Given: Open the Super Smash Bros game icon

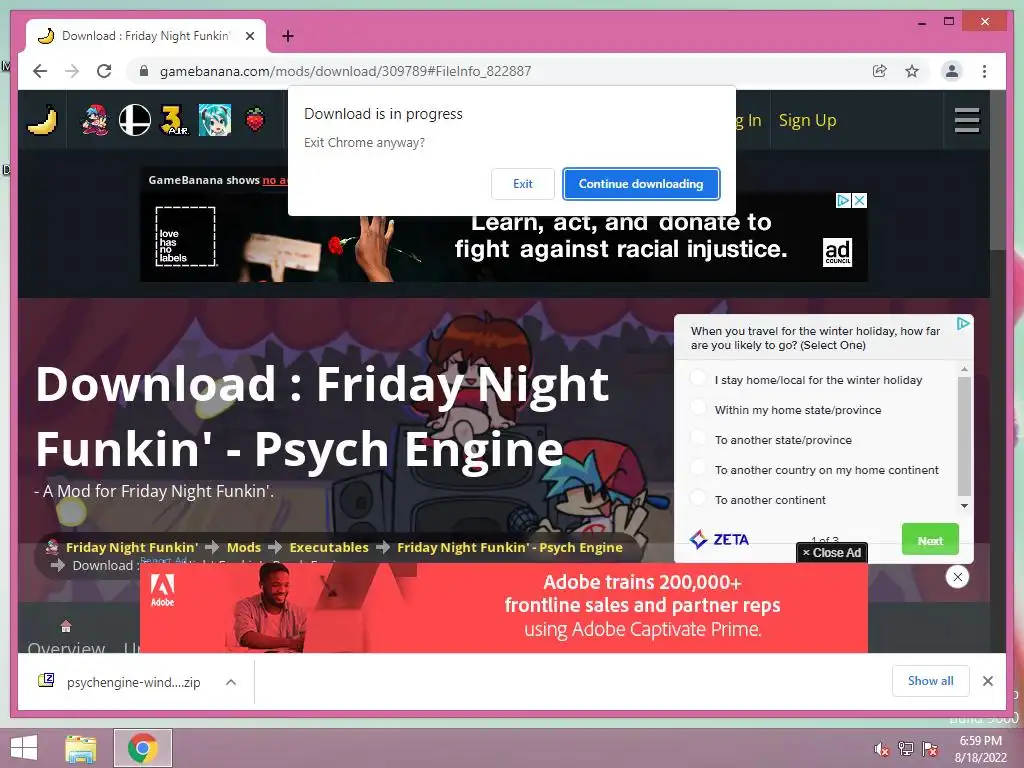Looking at the screenshot, I should pos(135,120).
